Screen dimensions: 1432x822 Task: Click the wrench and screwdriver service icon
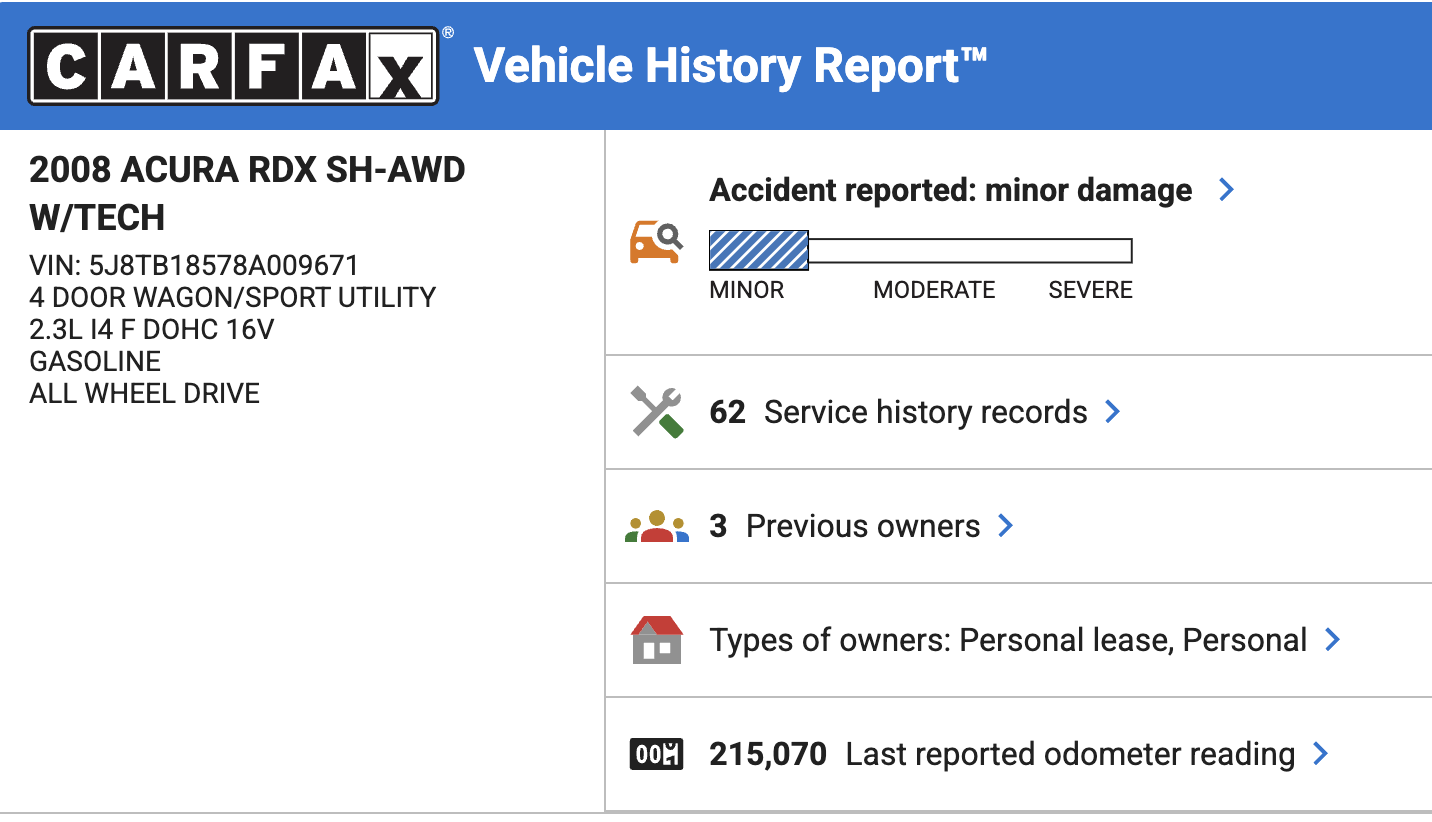tap(657, 412)
